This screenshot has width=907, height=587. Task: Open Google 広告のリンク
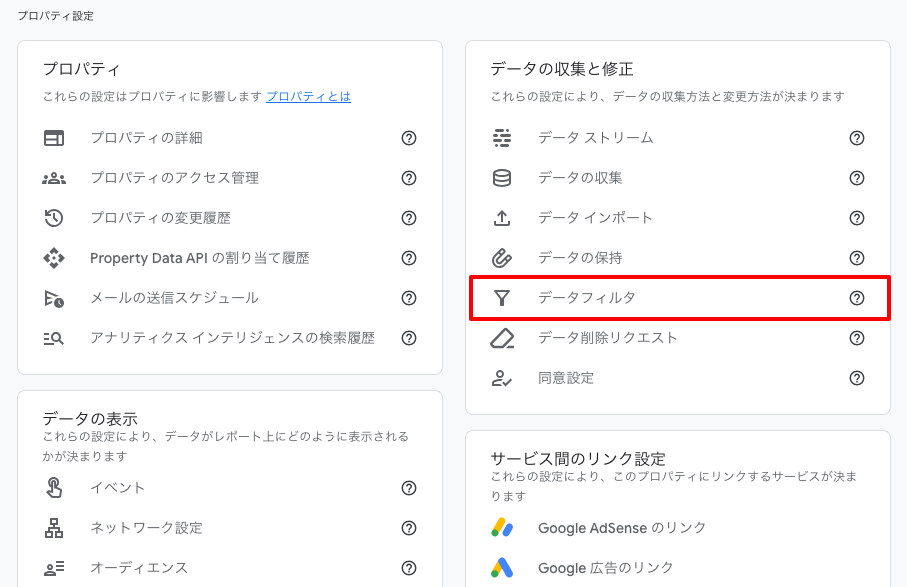pos(606,568)
